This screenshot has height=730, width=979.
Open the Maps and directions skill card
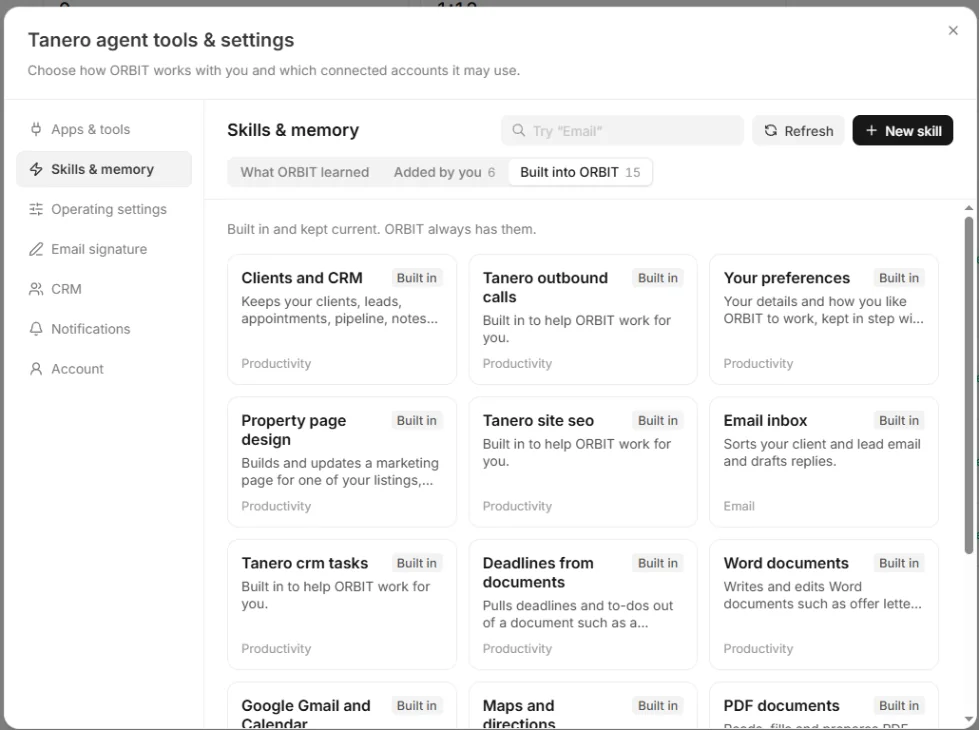[x=583, y=706]
